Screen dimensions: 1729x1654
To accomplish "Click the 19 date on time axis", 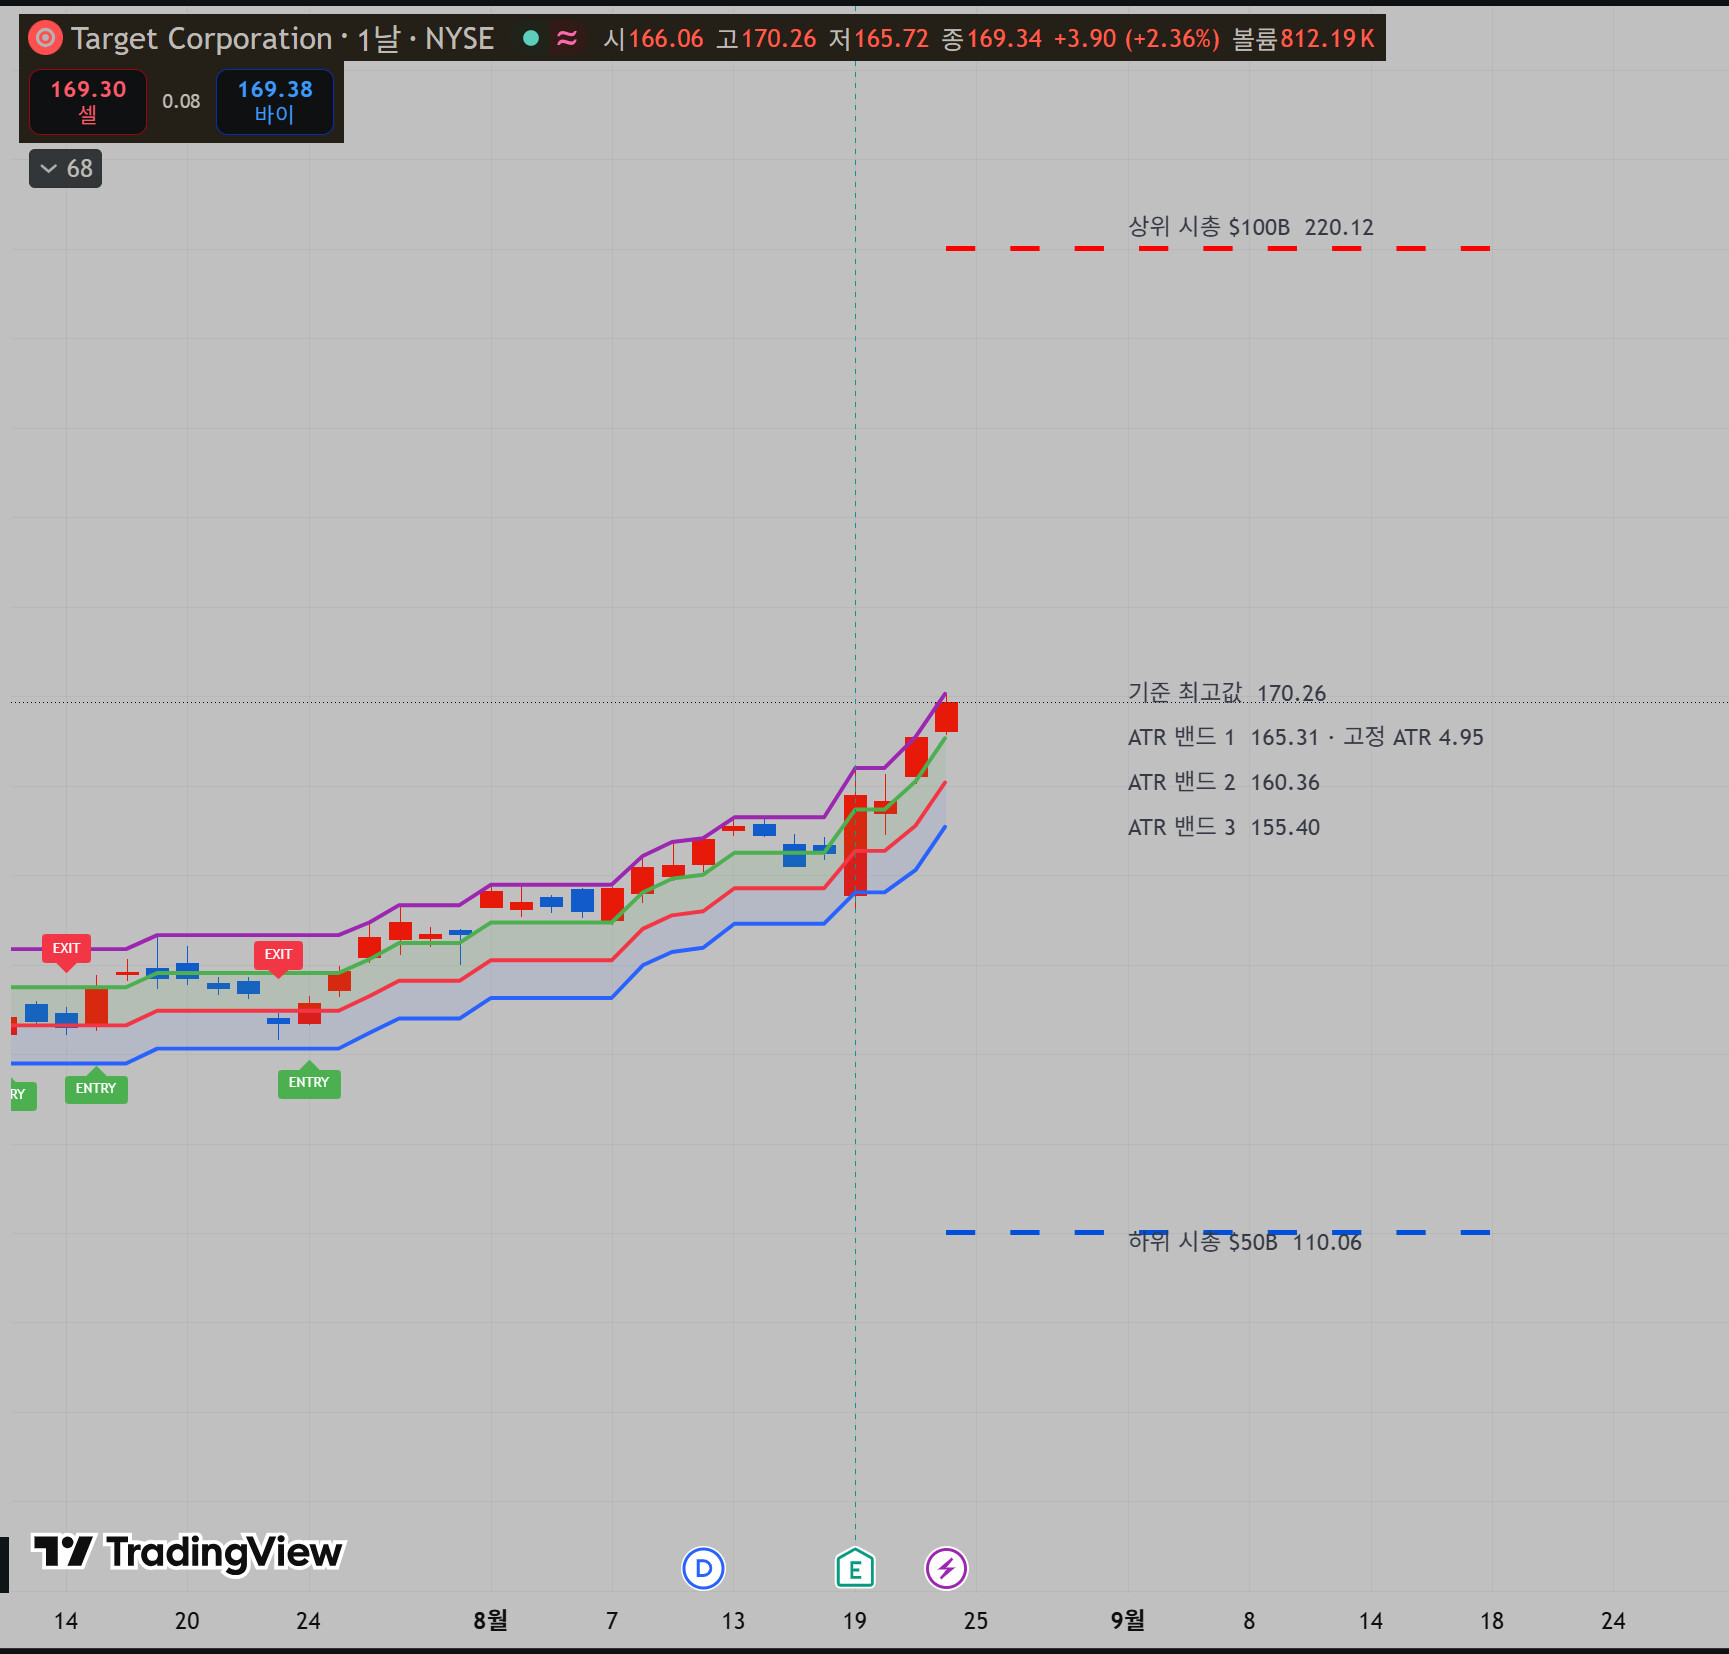I will [855, 1621].
